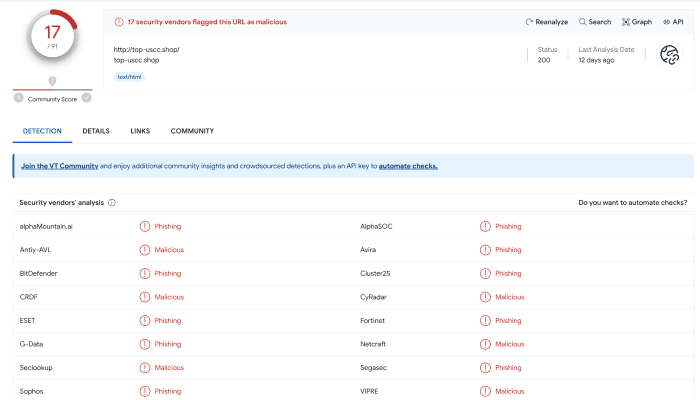Click the CyRadar vendor name
The image size is (700, 400).
(x=373, y=297)
